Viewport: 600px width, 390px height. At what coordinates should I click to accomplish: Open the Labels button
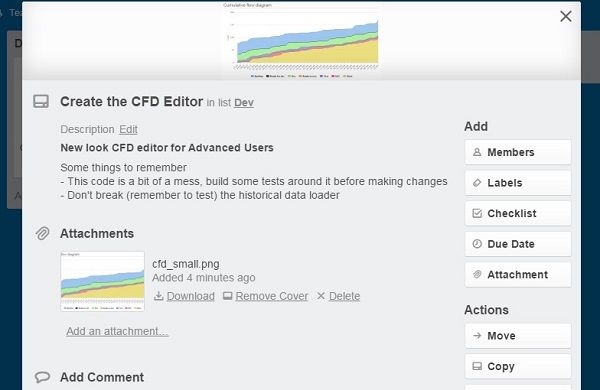518,183
